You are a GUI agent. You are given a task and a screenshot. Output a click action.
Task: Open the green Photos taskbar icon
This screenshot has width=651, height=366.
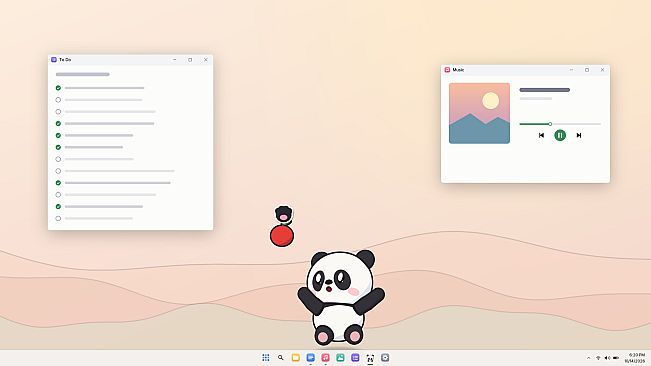340,358
